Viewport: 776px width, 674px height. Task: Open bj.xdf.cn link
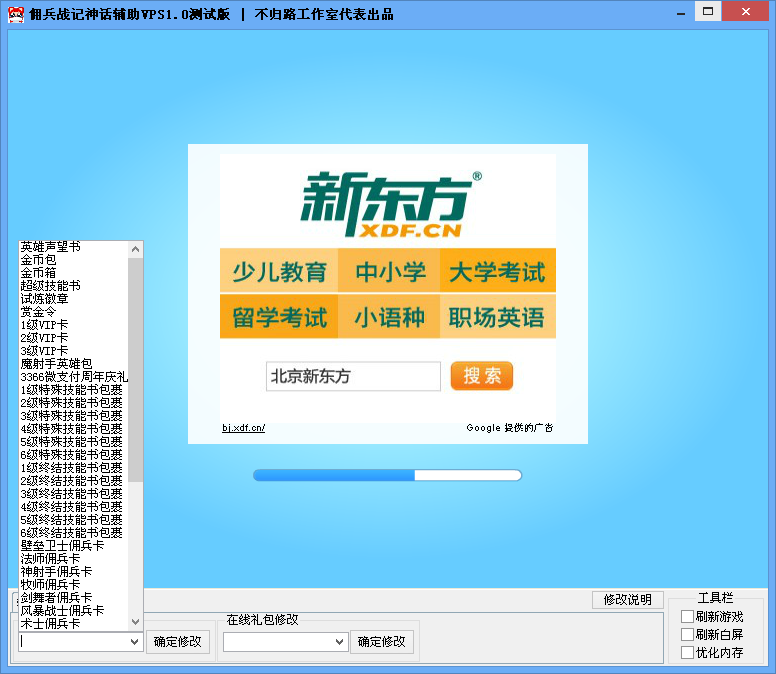[243, 428]
